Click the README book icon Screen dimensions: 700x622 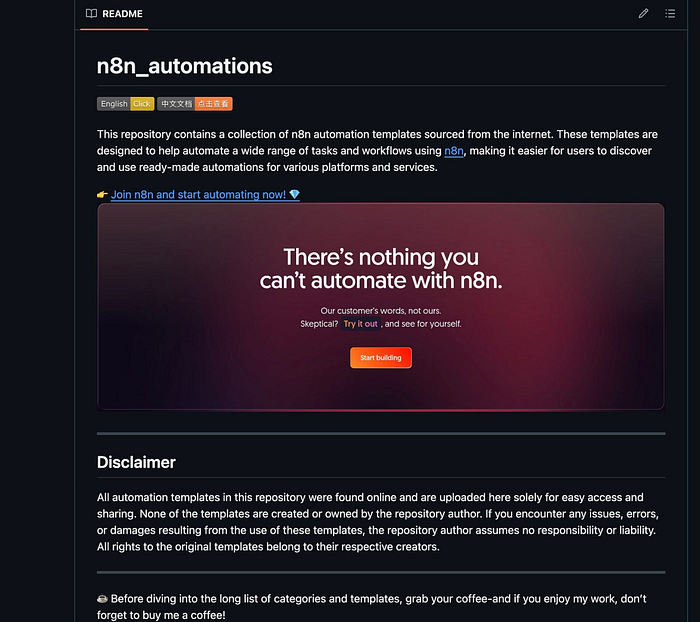(x=91, y=13)
